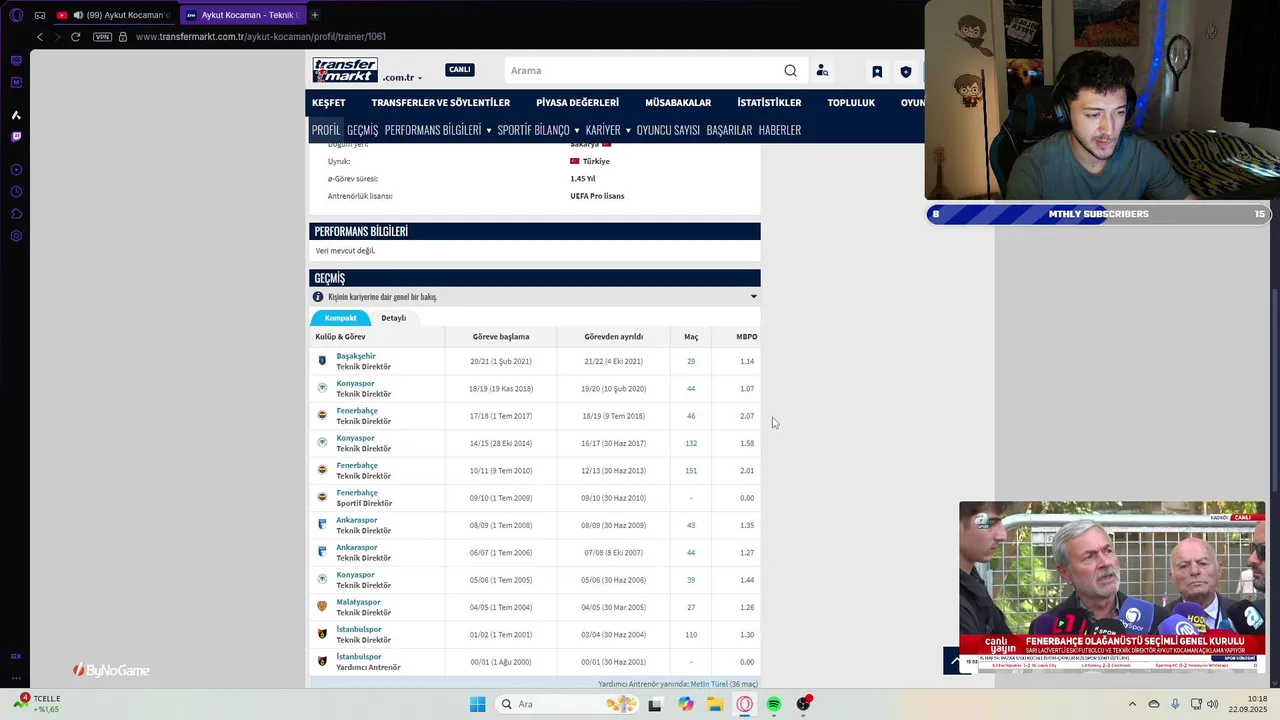Open the sidebar player icon
The height and width of the screenshot is (720, 1280).
16,169
